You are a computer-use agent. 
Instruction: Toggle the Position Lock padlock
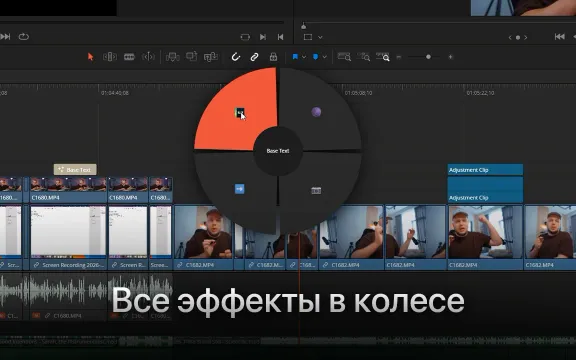tap(273, 57)
